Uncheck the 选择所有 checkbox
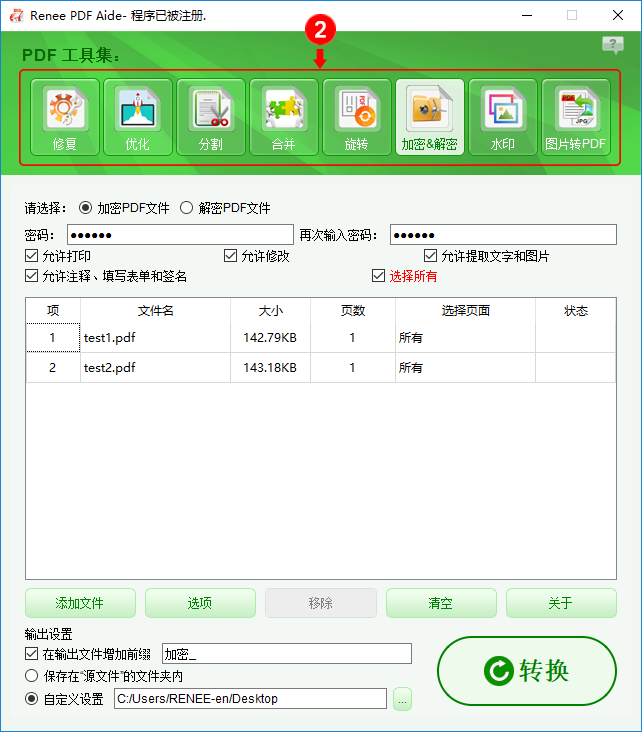The height and width of the screenshot is (732, 642). point(378,276)
